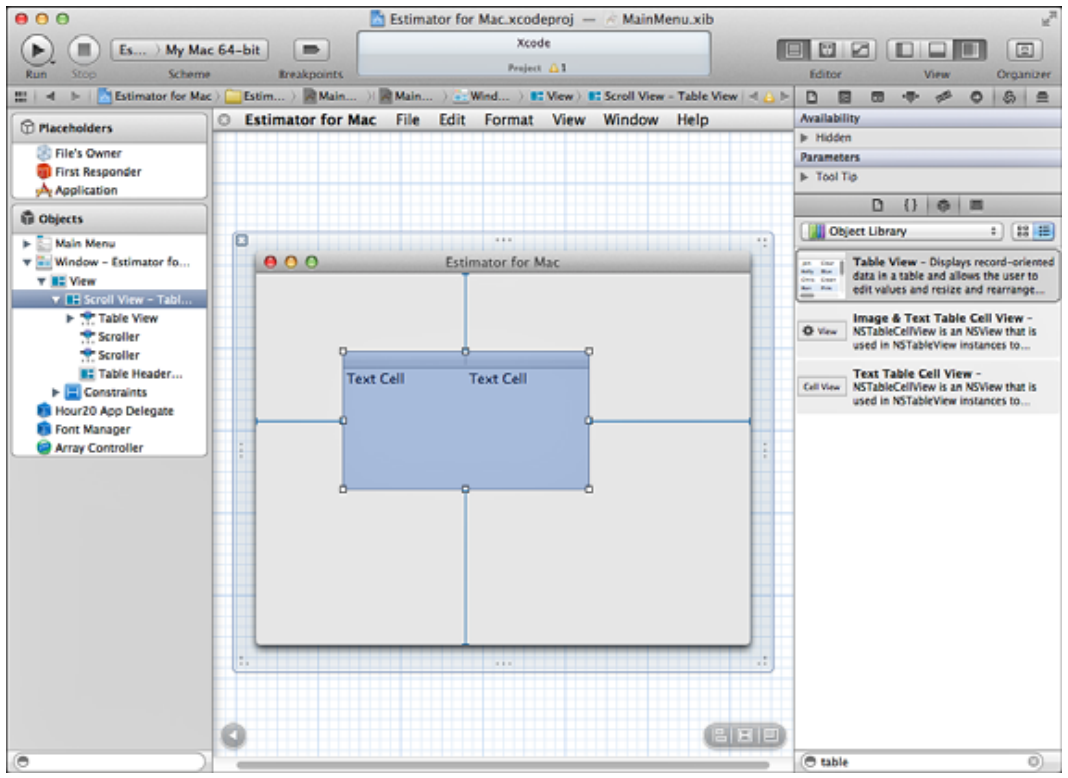Viewport: 1068px width, 778px height.
Task: Open the File menu in designed menu bar
Action: [x=407, y=120]
